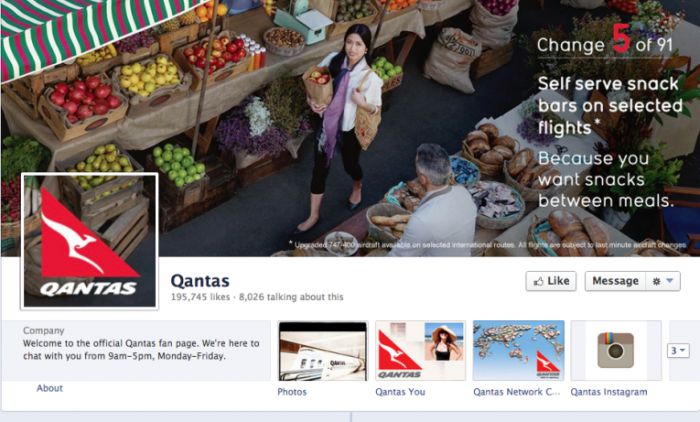Click the Photos label link

click(x=292, y=392)
